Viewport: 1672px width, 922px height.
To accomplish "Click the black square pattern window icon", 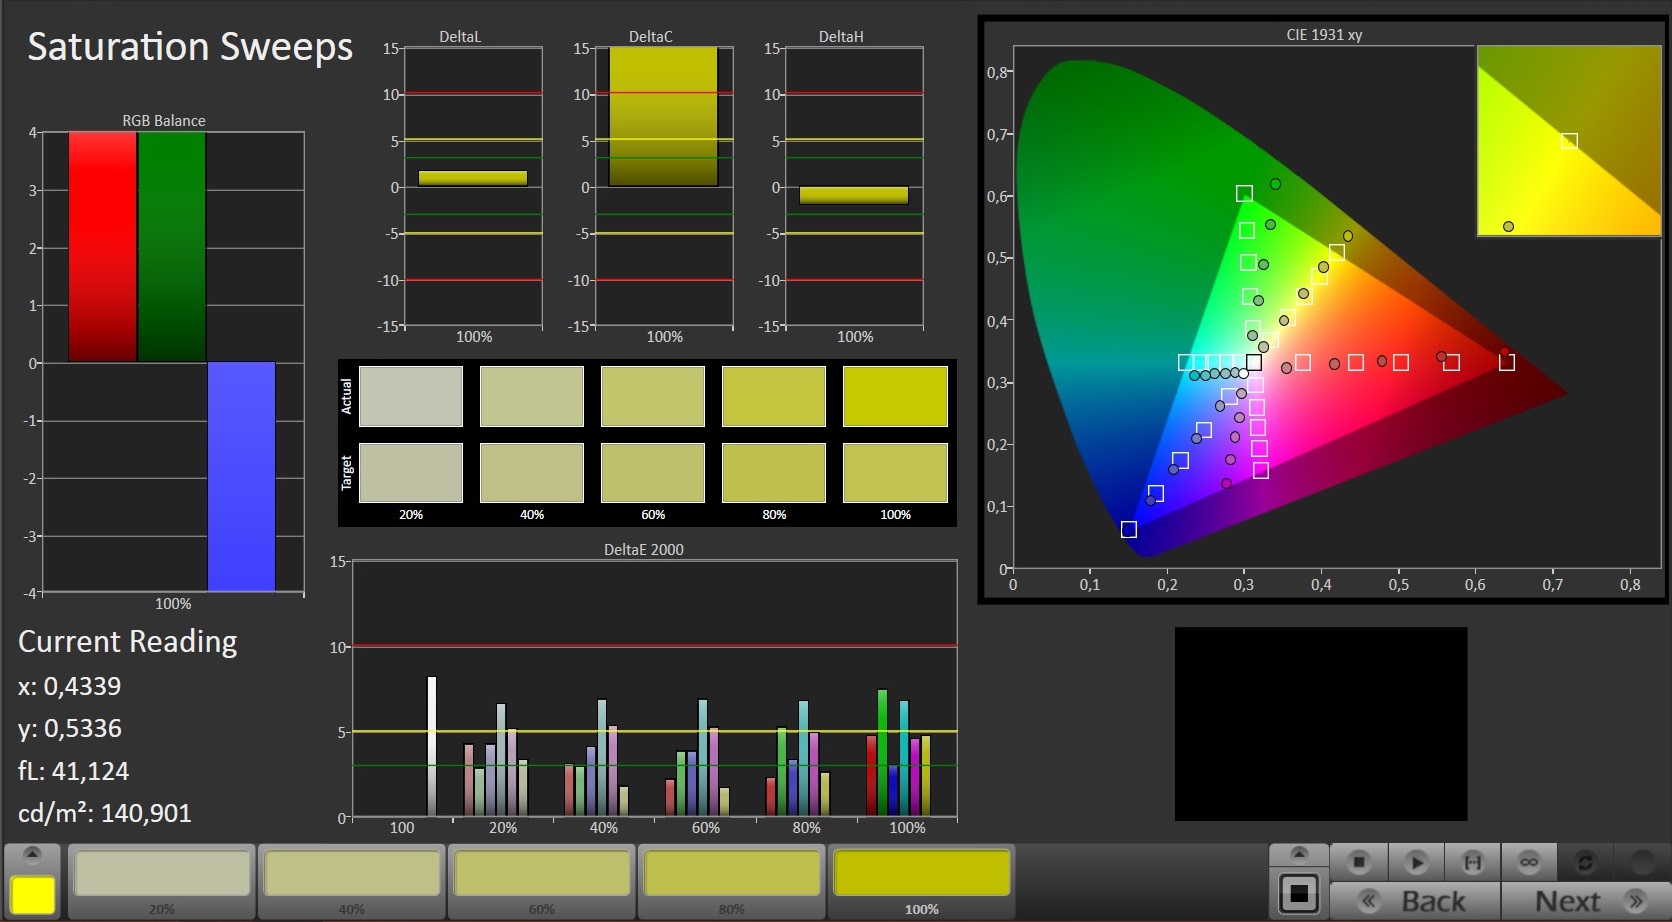I will click(1299, 893).
